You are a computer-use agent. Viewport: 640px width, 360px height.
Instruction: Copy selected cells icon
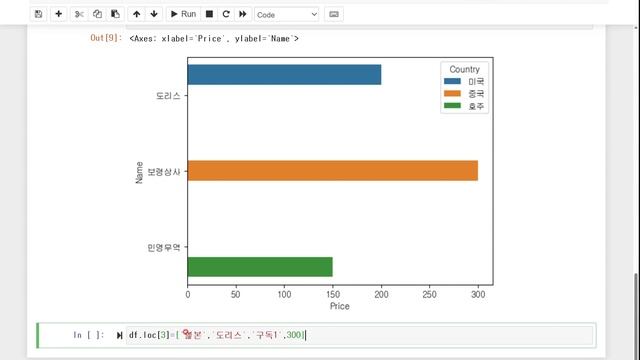97,14
